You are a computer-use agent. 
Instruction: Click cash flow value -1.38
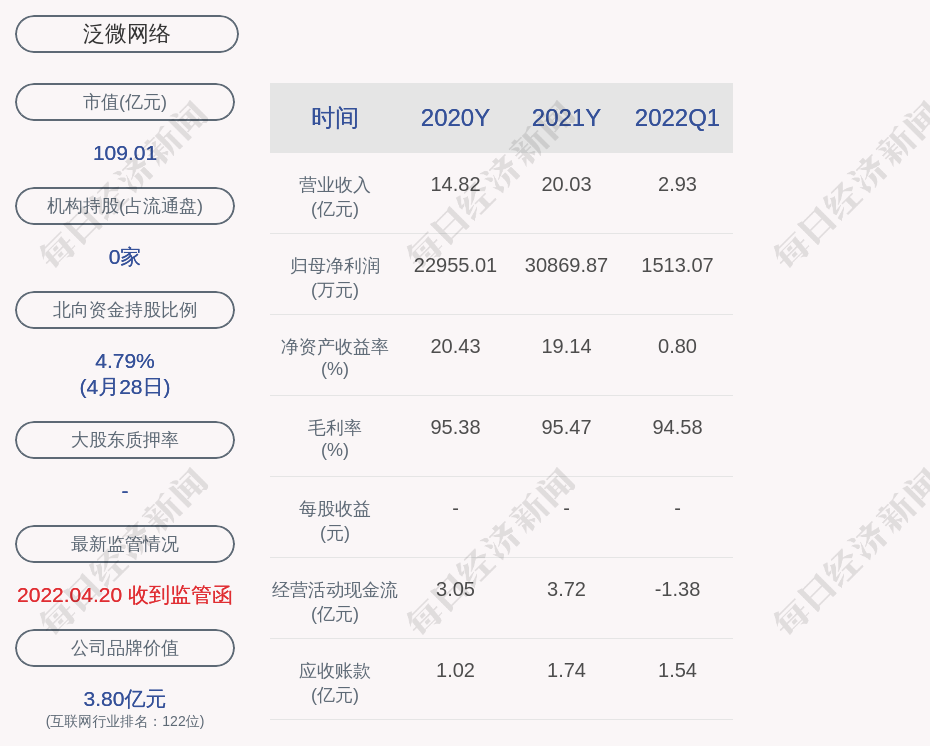click(x=677, y=589)
